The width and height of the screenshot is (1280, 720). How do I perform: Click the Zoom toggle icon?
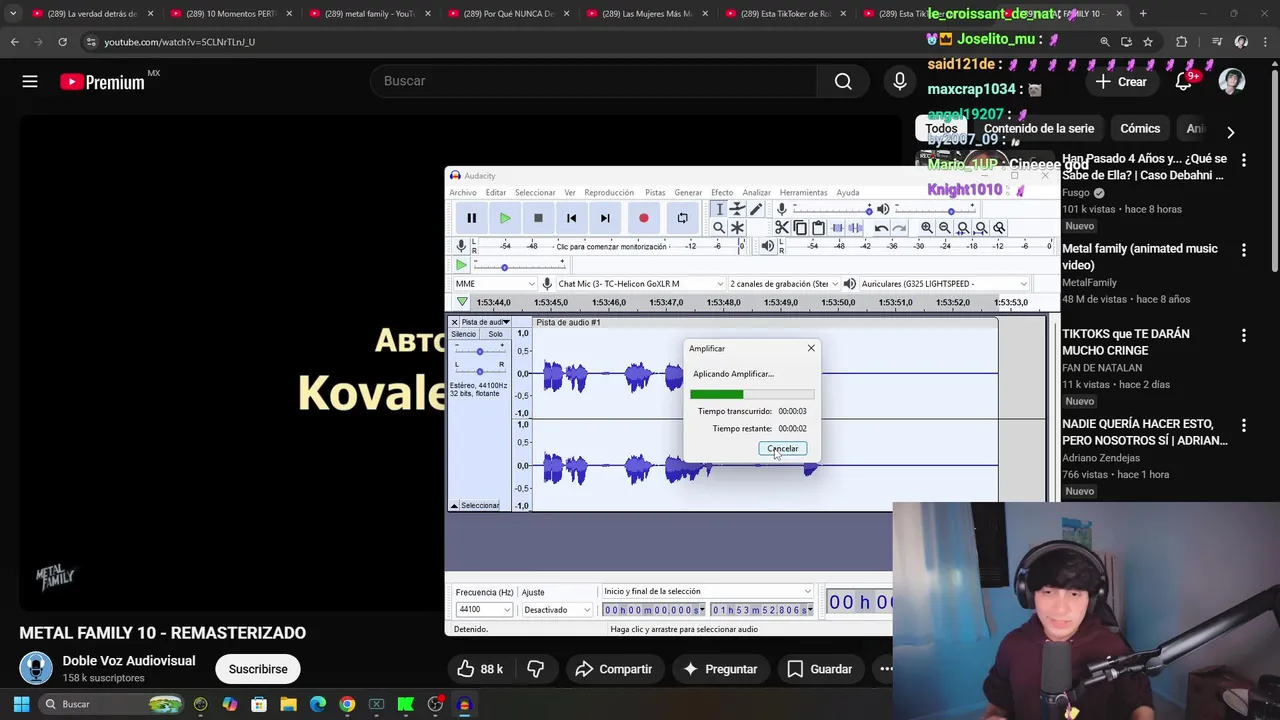[x=999, y=228]
